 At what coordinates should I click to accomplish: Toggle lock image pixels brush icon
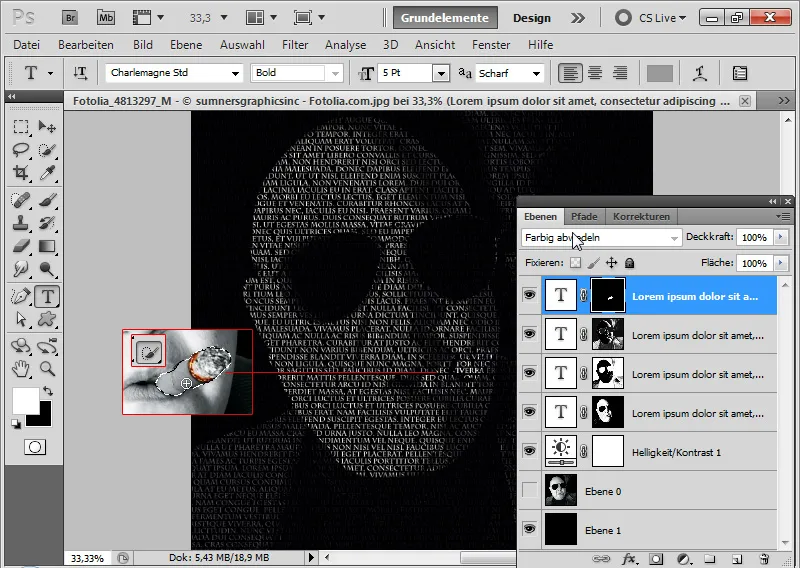click(593, 263)
